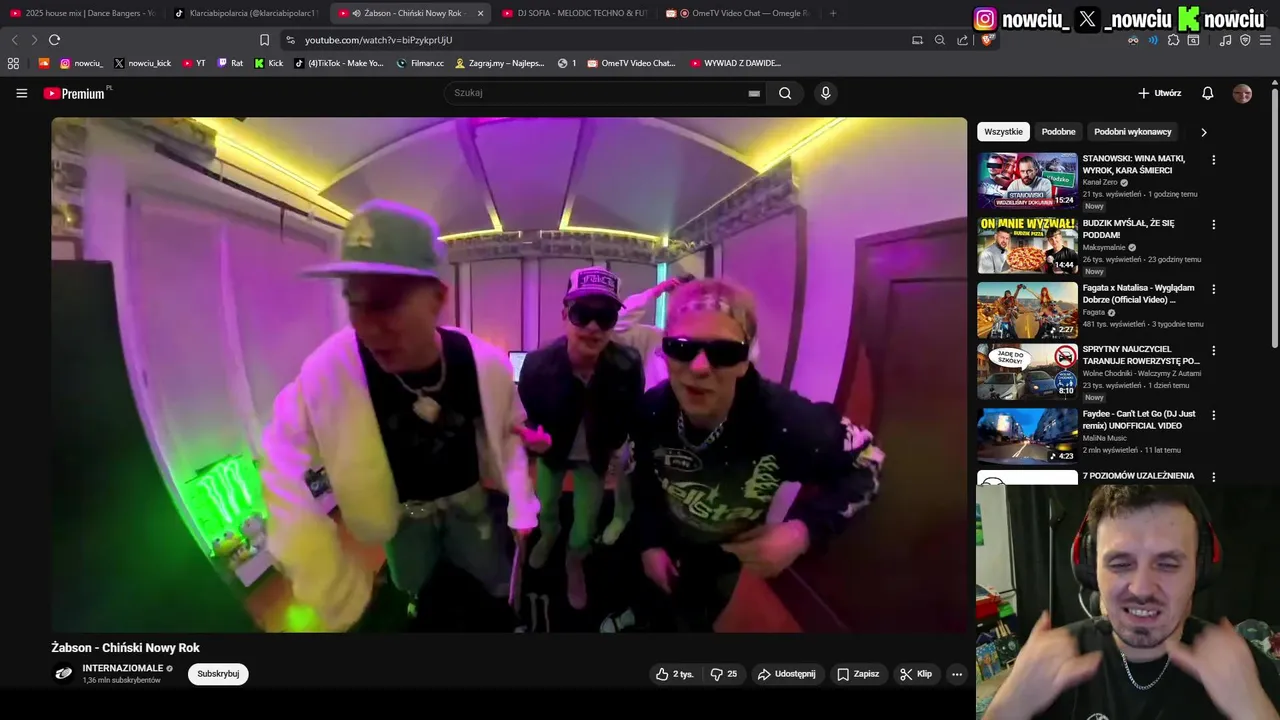
Task: Select the Wszystkie filter chip
Action: pos(1003,132)
